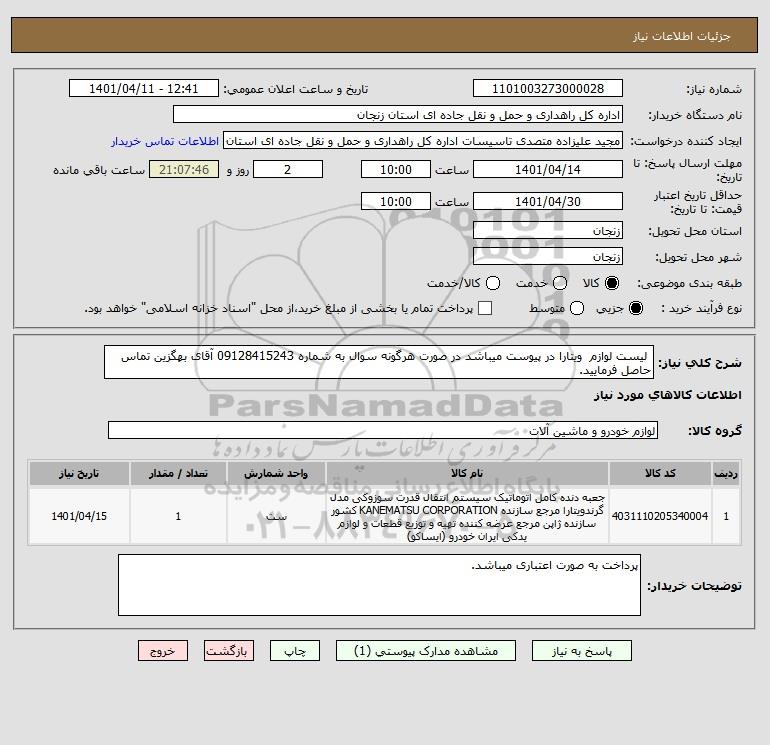Click the response deadline date 1401/04/14
This screenshot has width=770, height=745.
(x=548, y=169)
